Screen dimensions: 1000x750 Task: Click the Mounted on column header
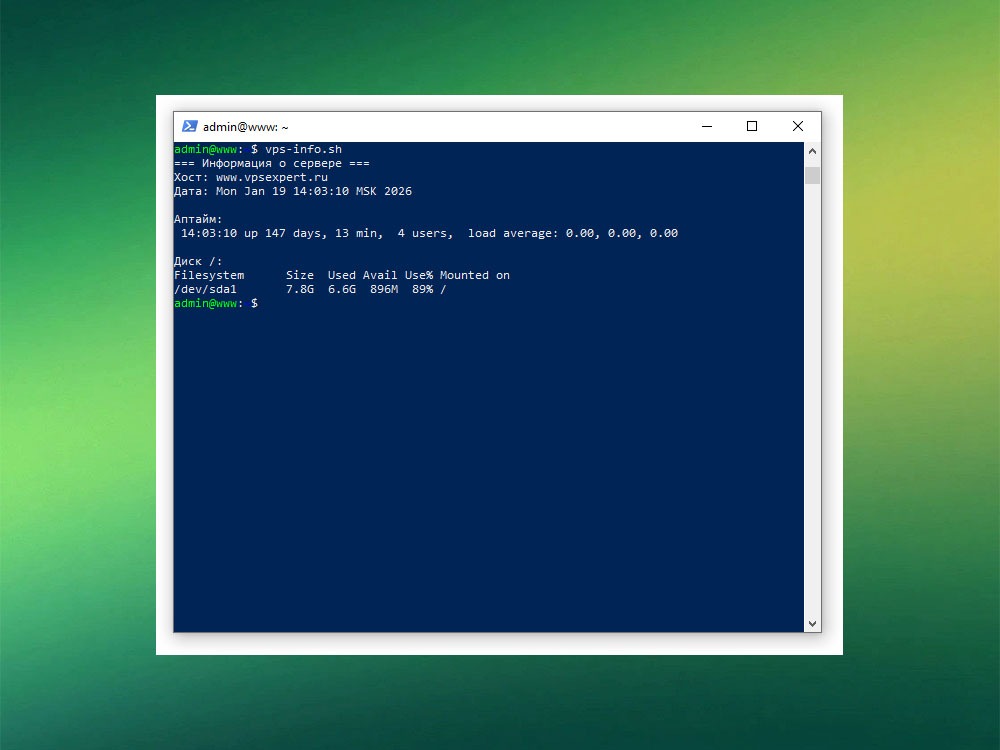click(x=474, y=274)
